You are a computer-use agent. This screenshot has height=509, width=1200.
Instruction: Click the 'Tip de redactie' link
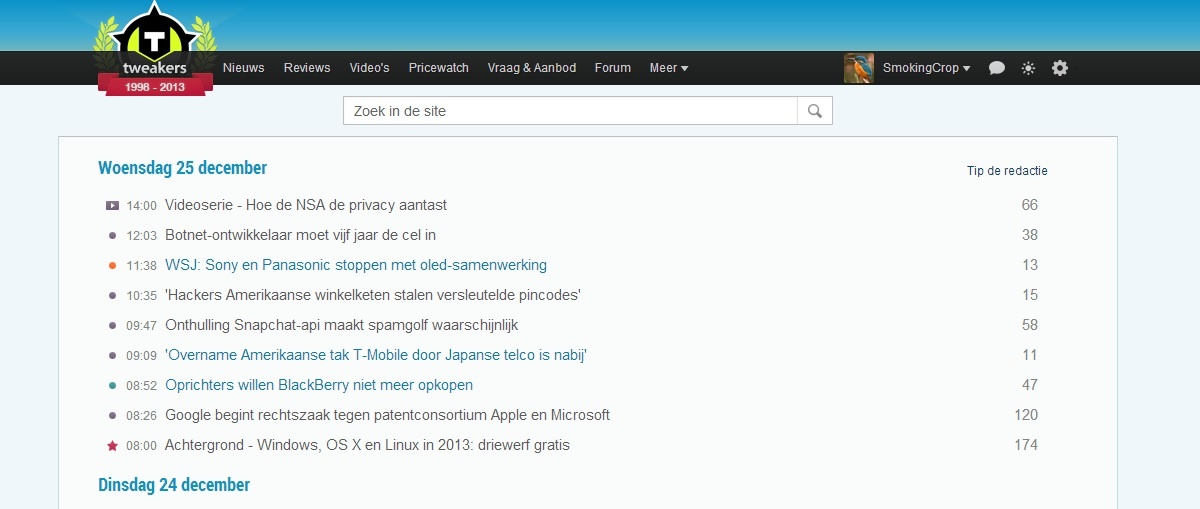click(1007, 171)
